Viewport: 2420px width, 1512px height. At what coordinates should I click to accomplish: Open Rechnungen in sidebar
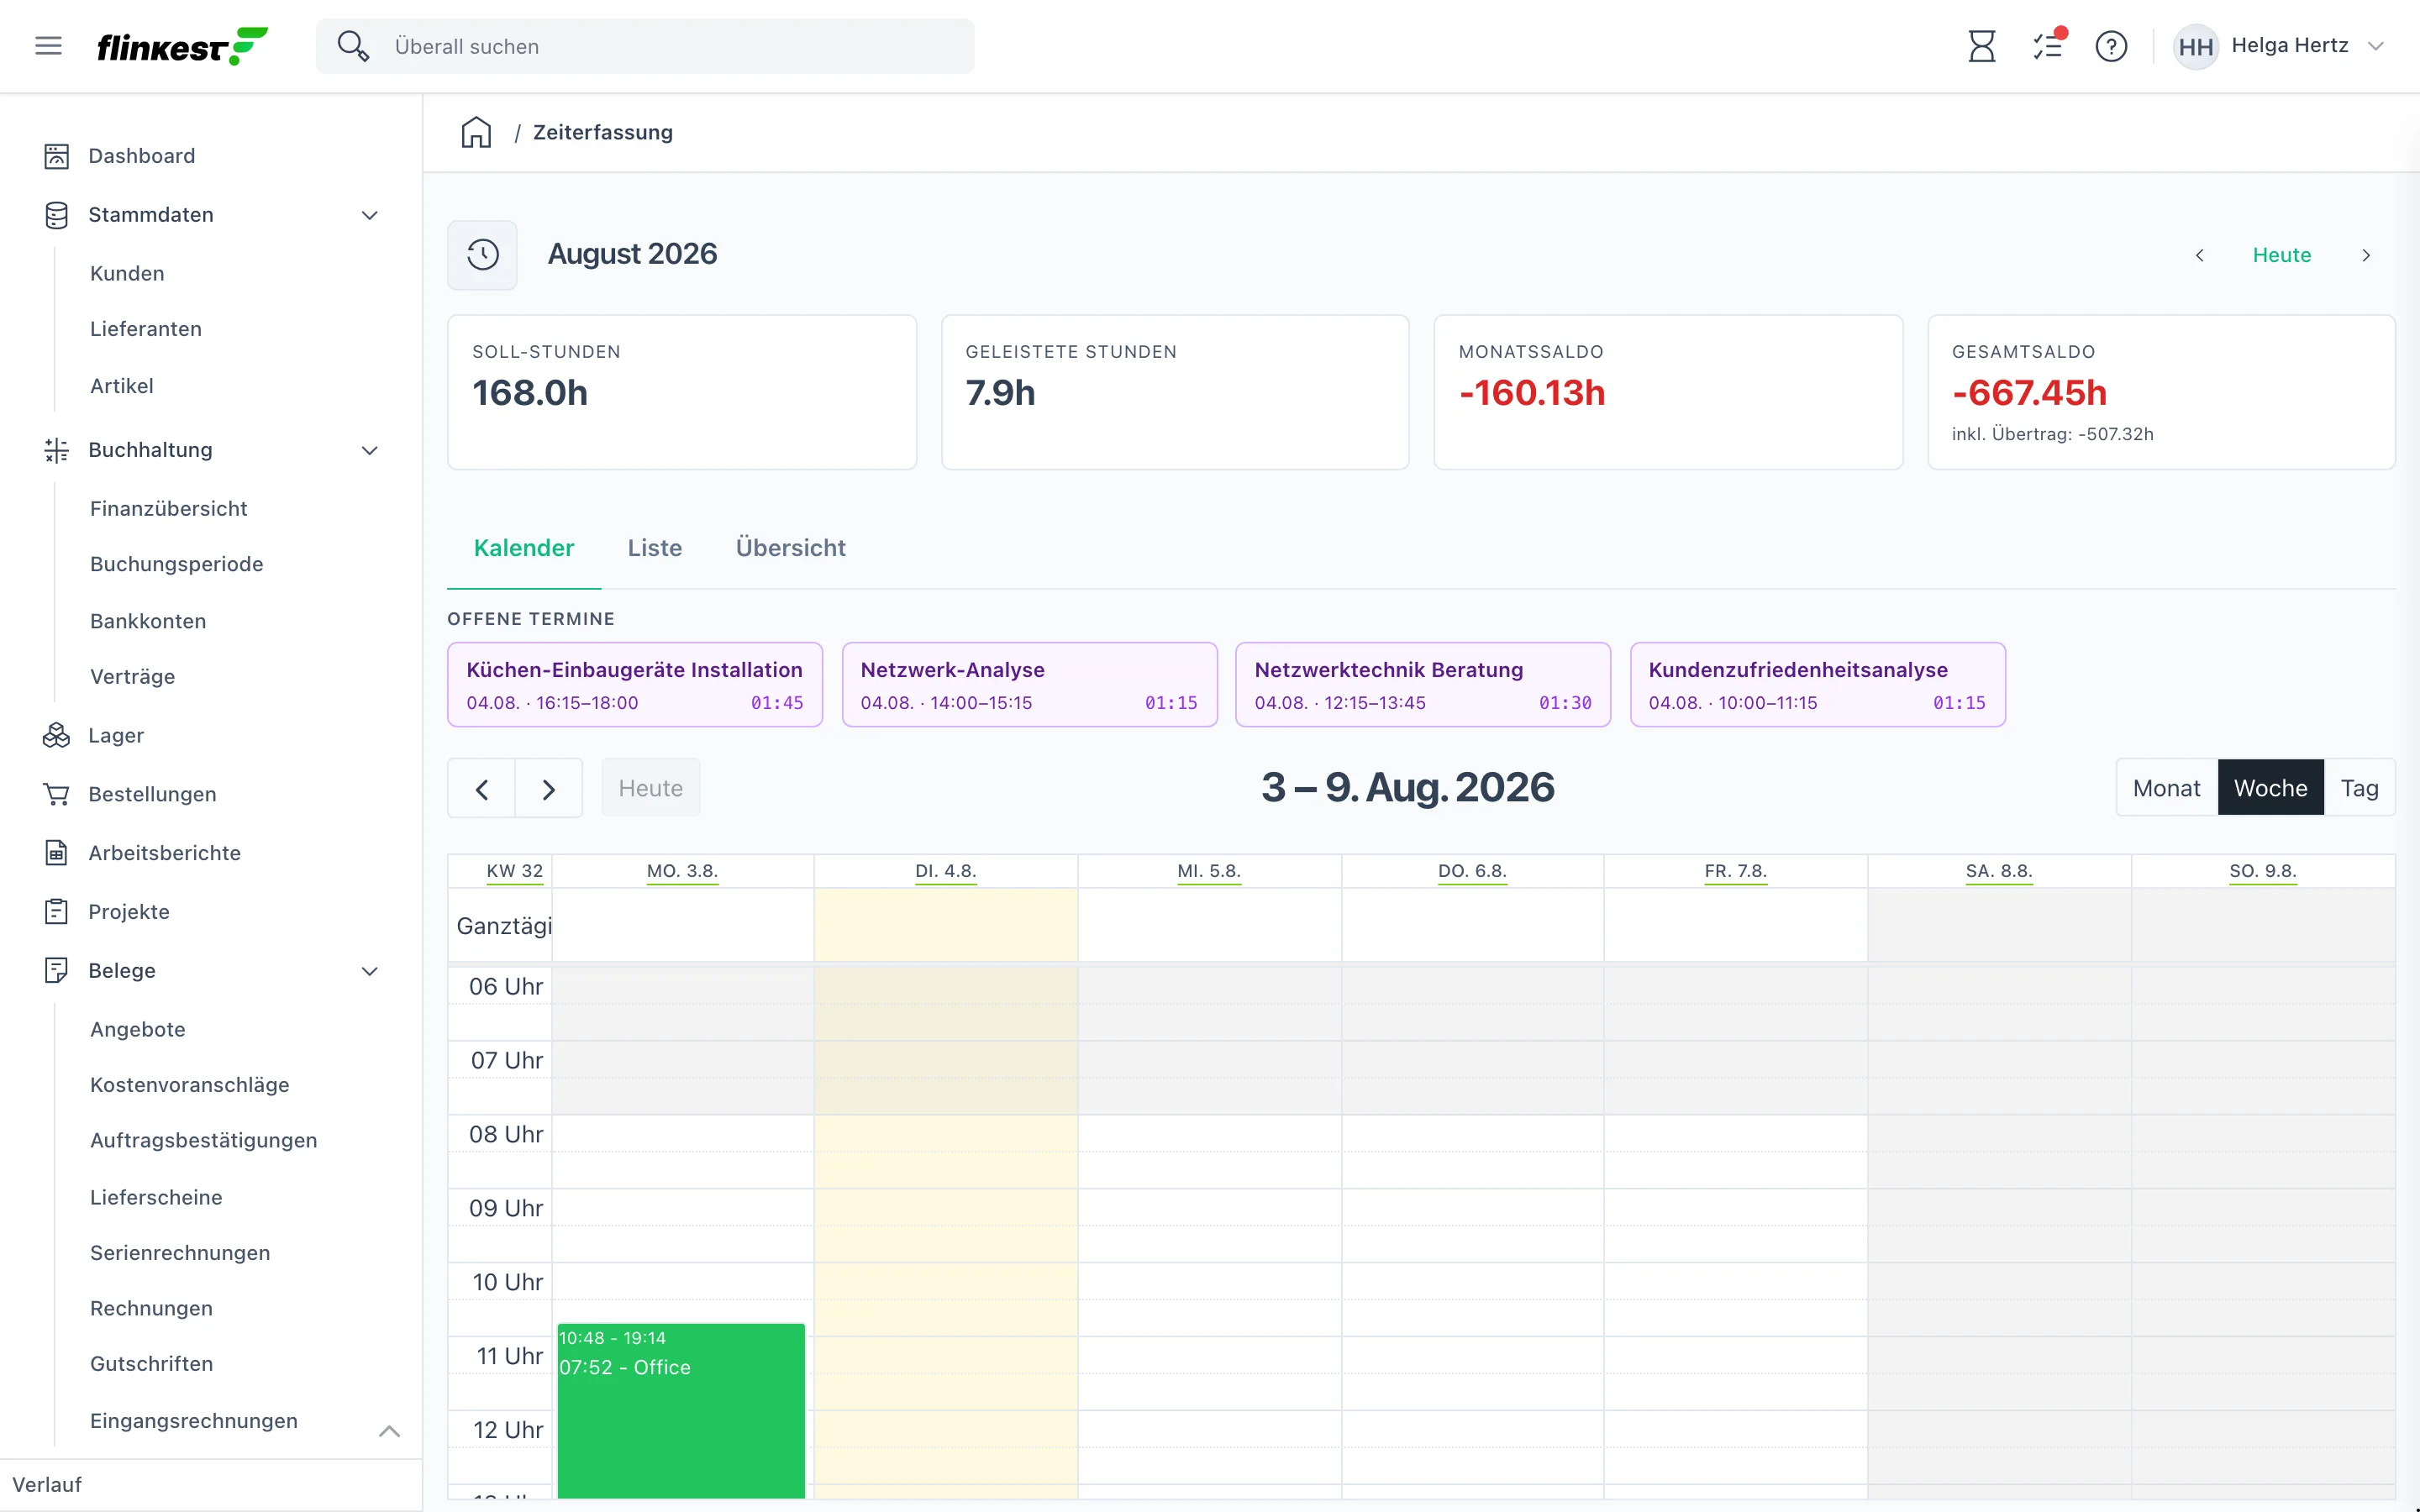pyautogui.click(x=151, y=1309)
